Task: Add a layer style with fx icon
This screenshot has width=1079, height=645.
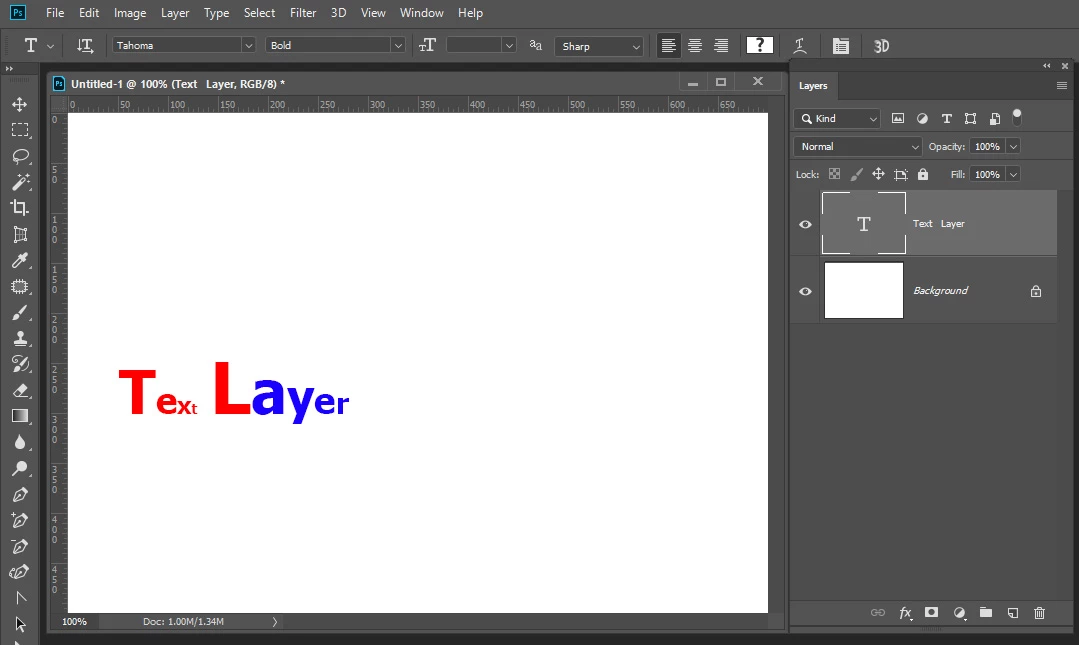Action: (x=905, y=613)
